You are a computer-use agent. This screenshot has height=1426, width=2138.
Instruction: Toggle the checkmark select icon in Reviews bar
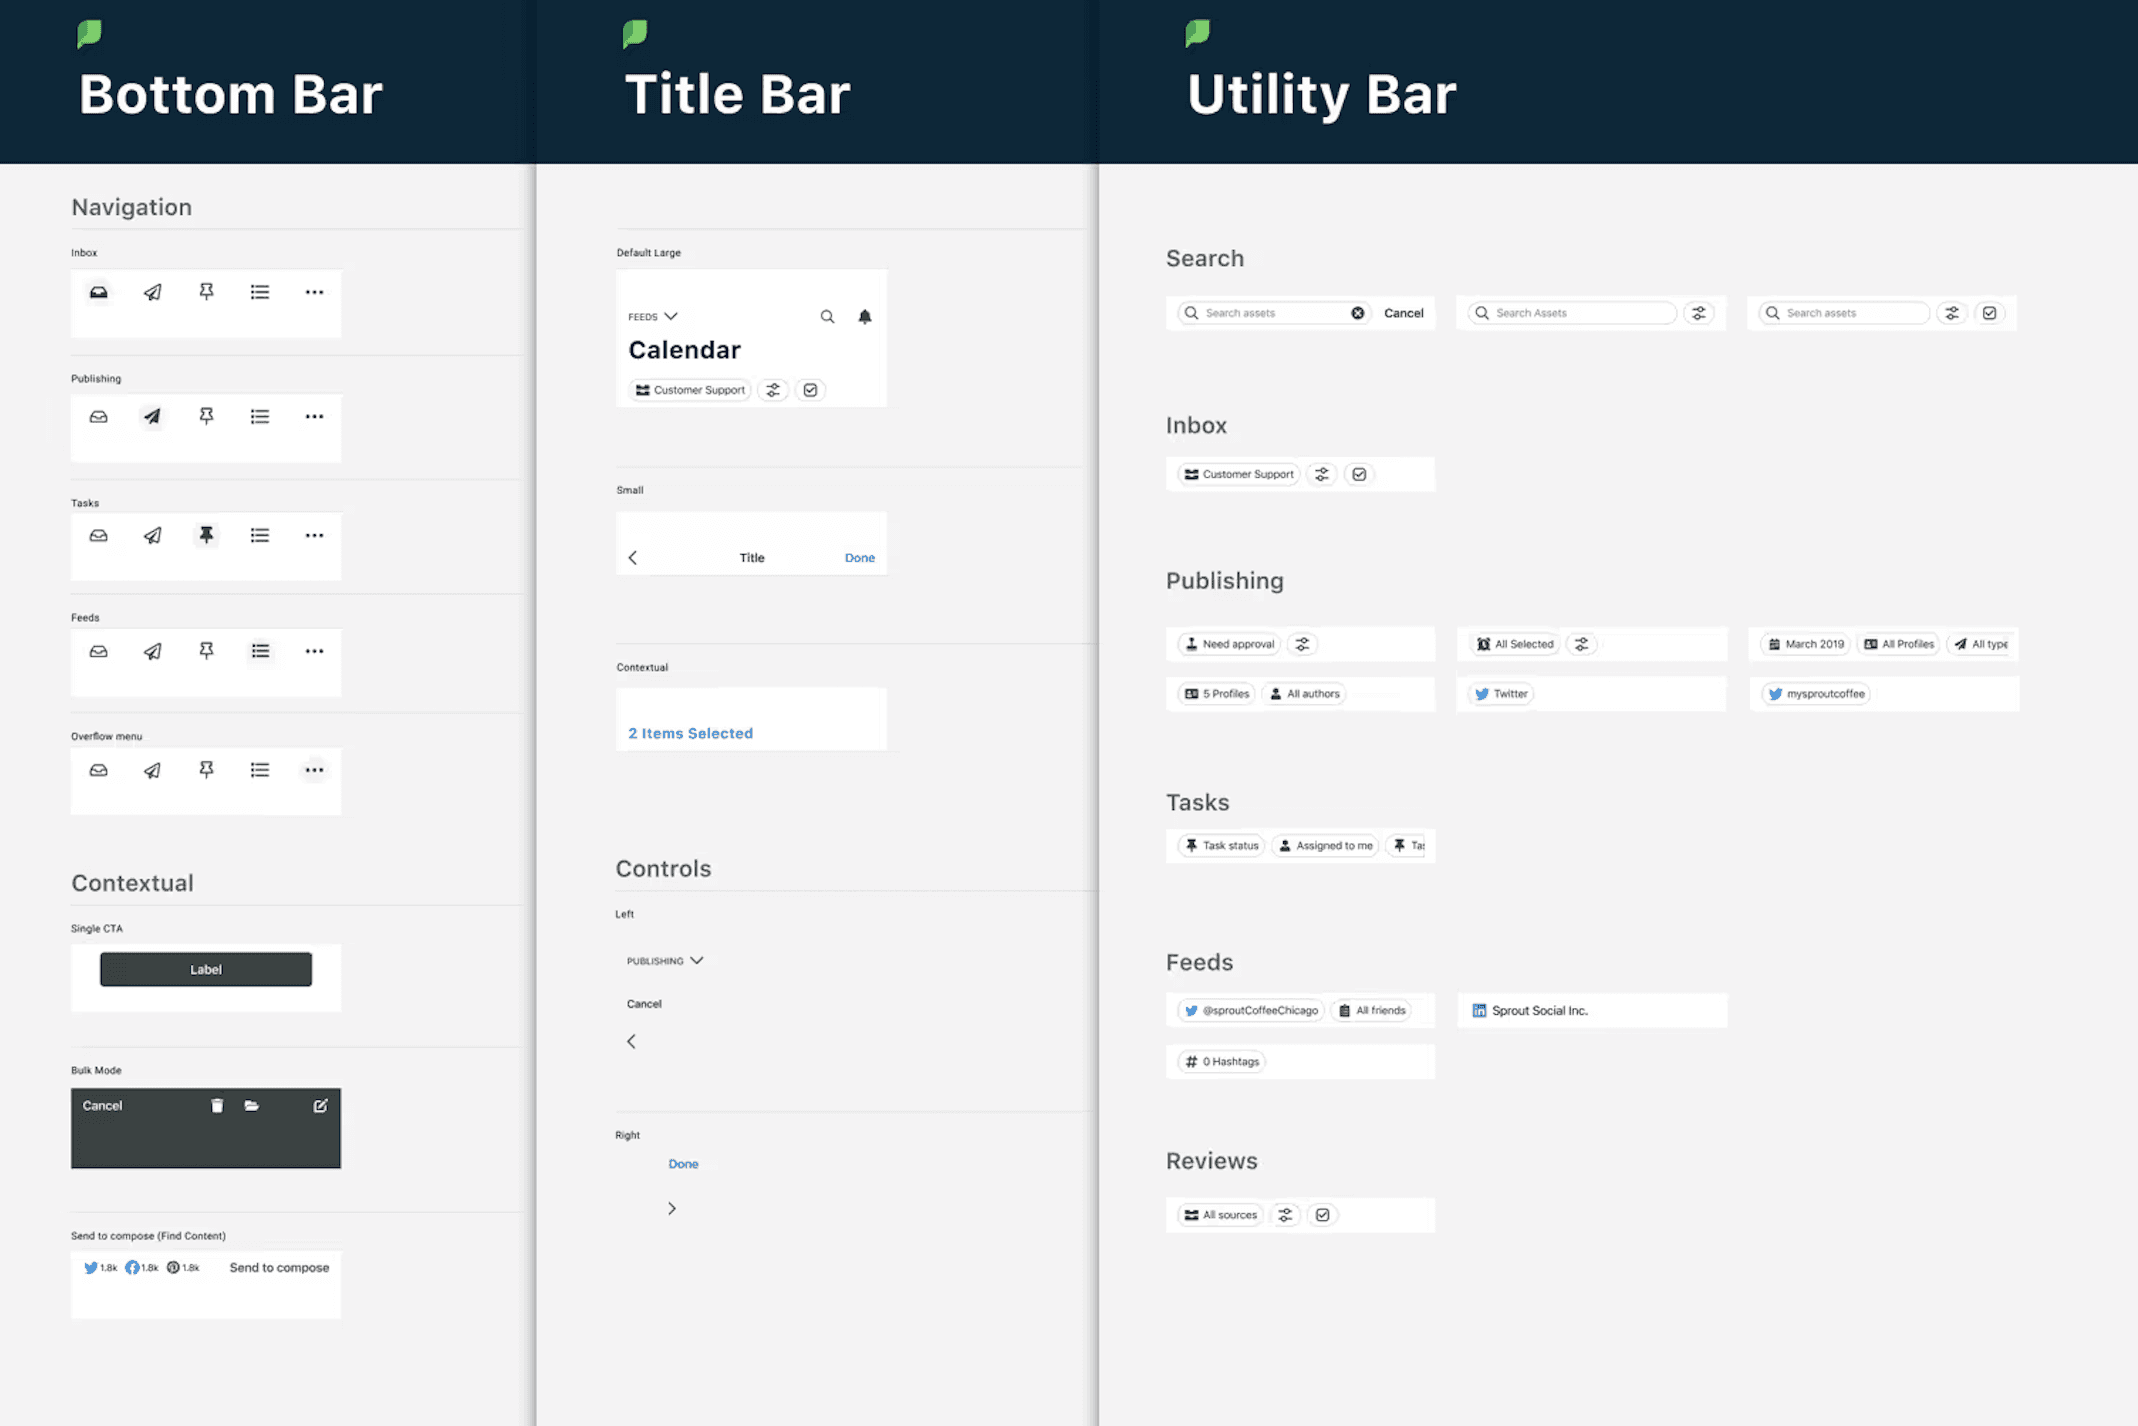coord(1322,1215)
